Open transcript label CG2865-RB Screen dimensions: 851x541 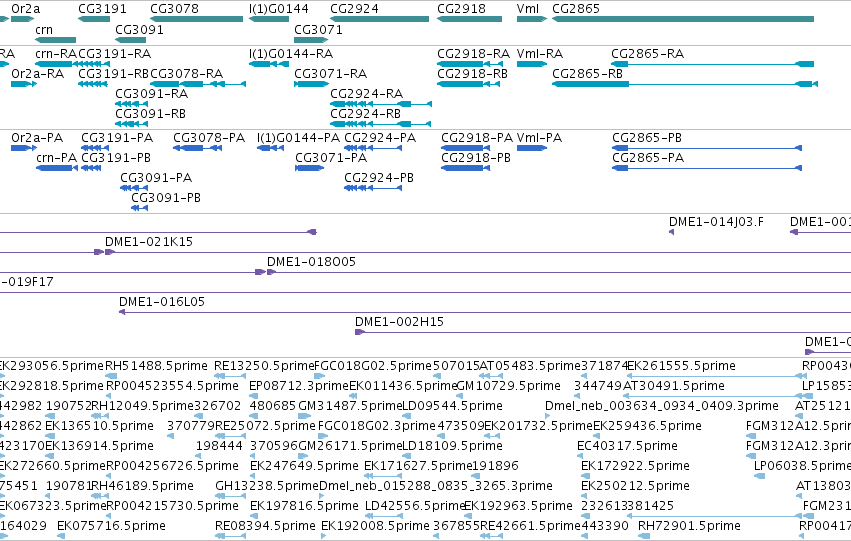click(587, 73)
